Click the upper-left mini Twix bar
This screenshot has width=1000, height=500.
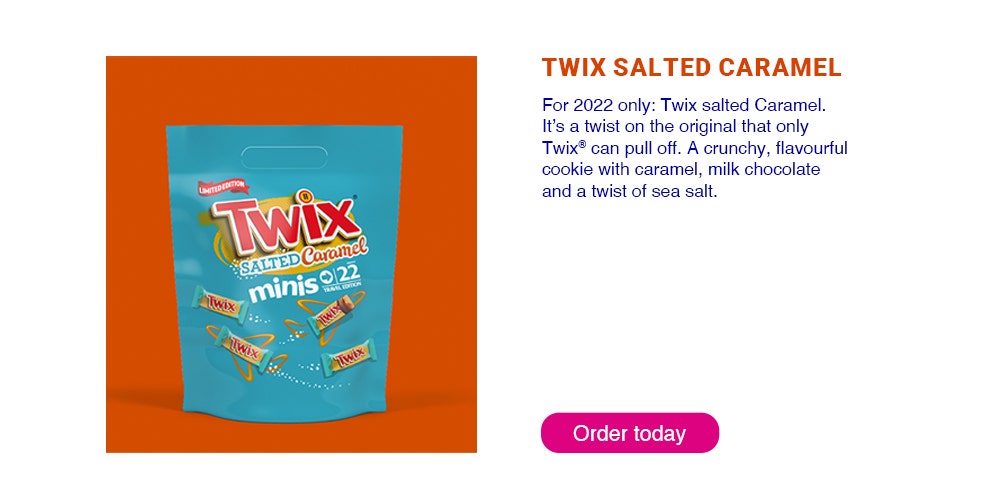click(221, 304)
